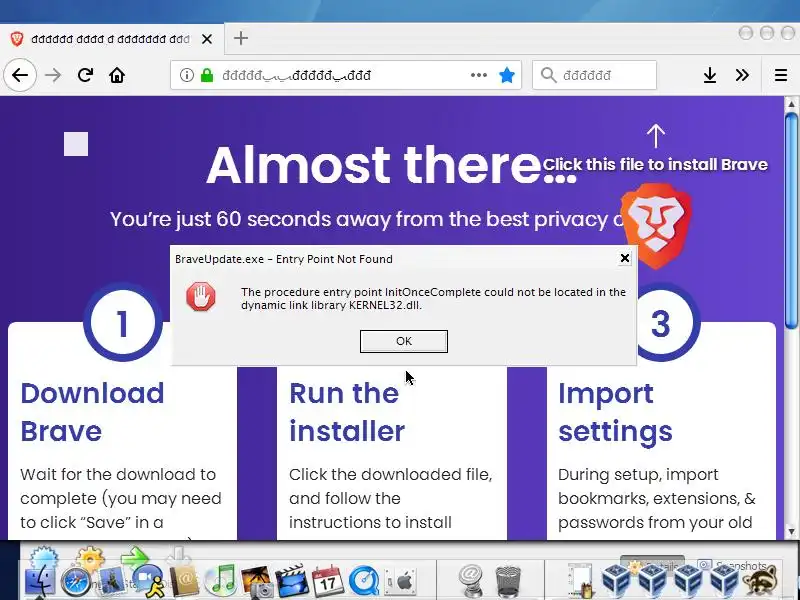
Task: Launch iChat from the dock
Action: click(147, 581)
